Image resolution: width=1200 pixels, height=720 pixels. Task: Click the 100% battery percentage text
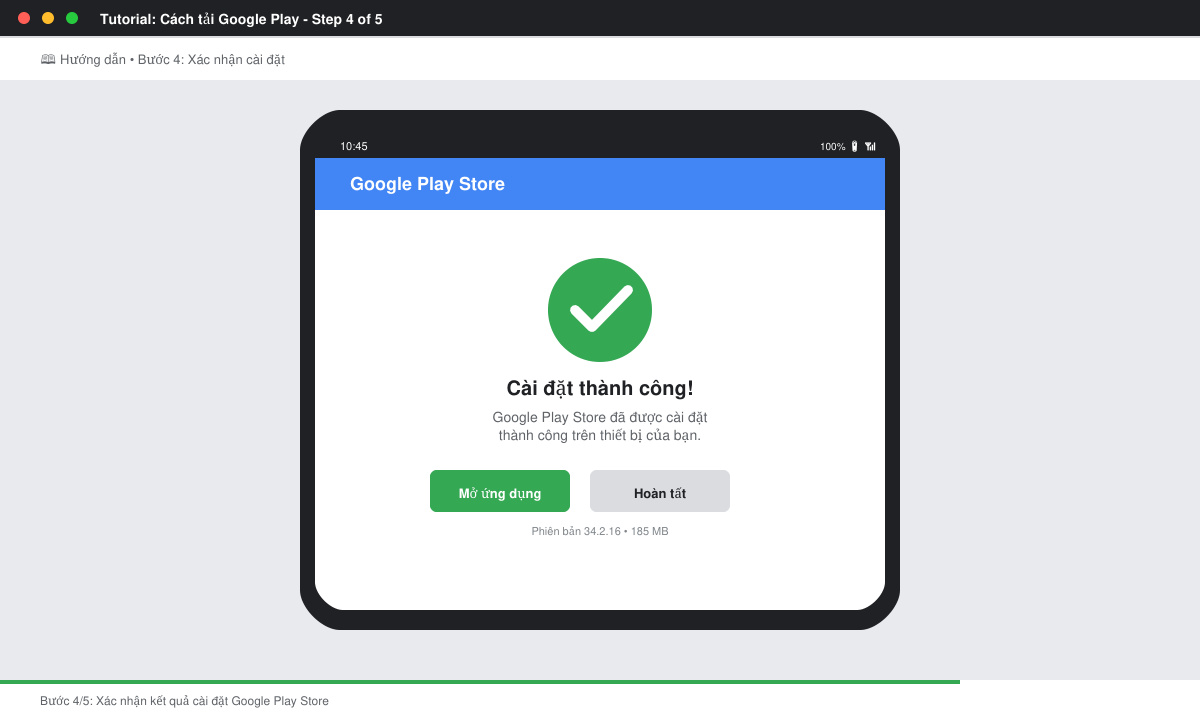[x=833, y=146]
